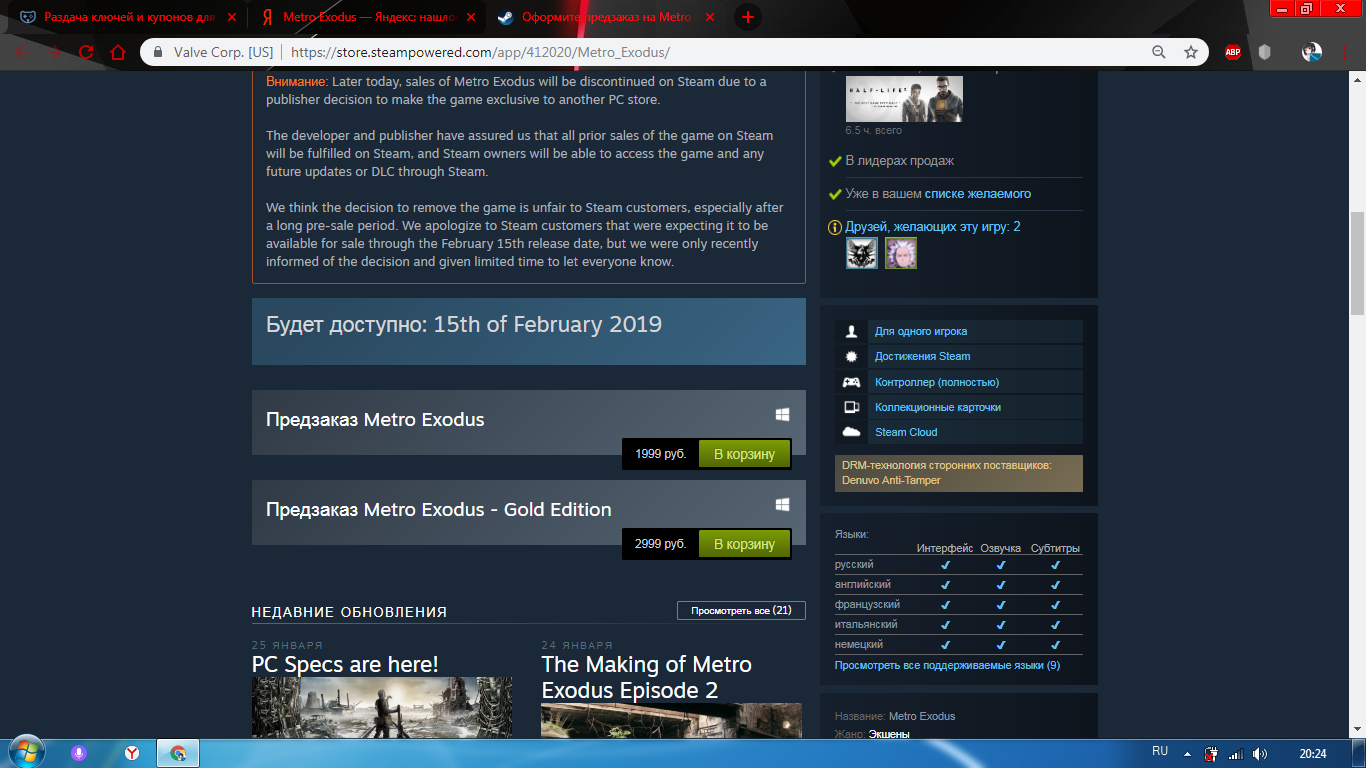Click the genre link 'Экшены'

pos(889,735)
